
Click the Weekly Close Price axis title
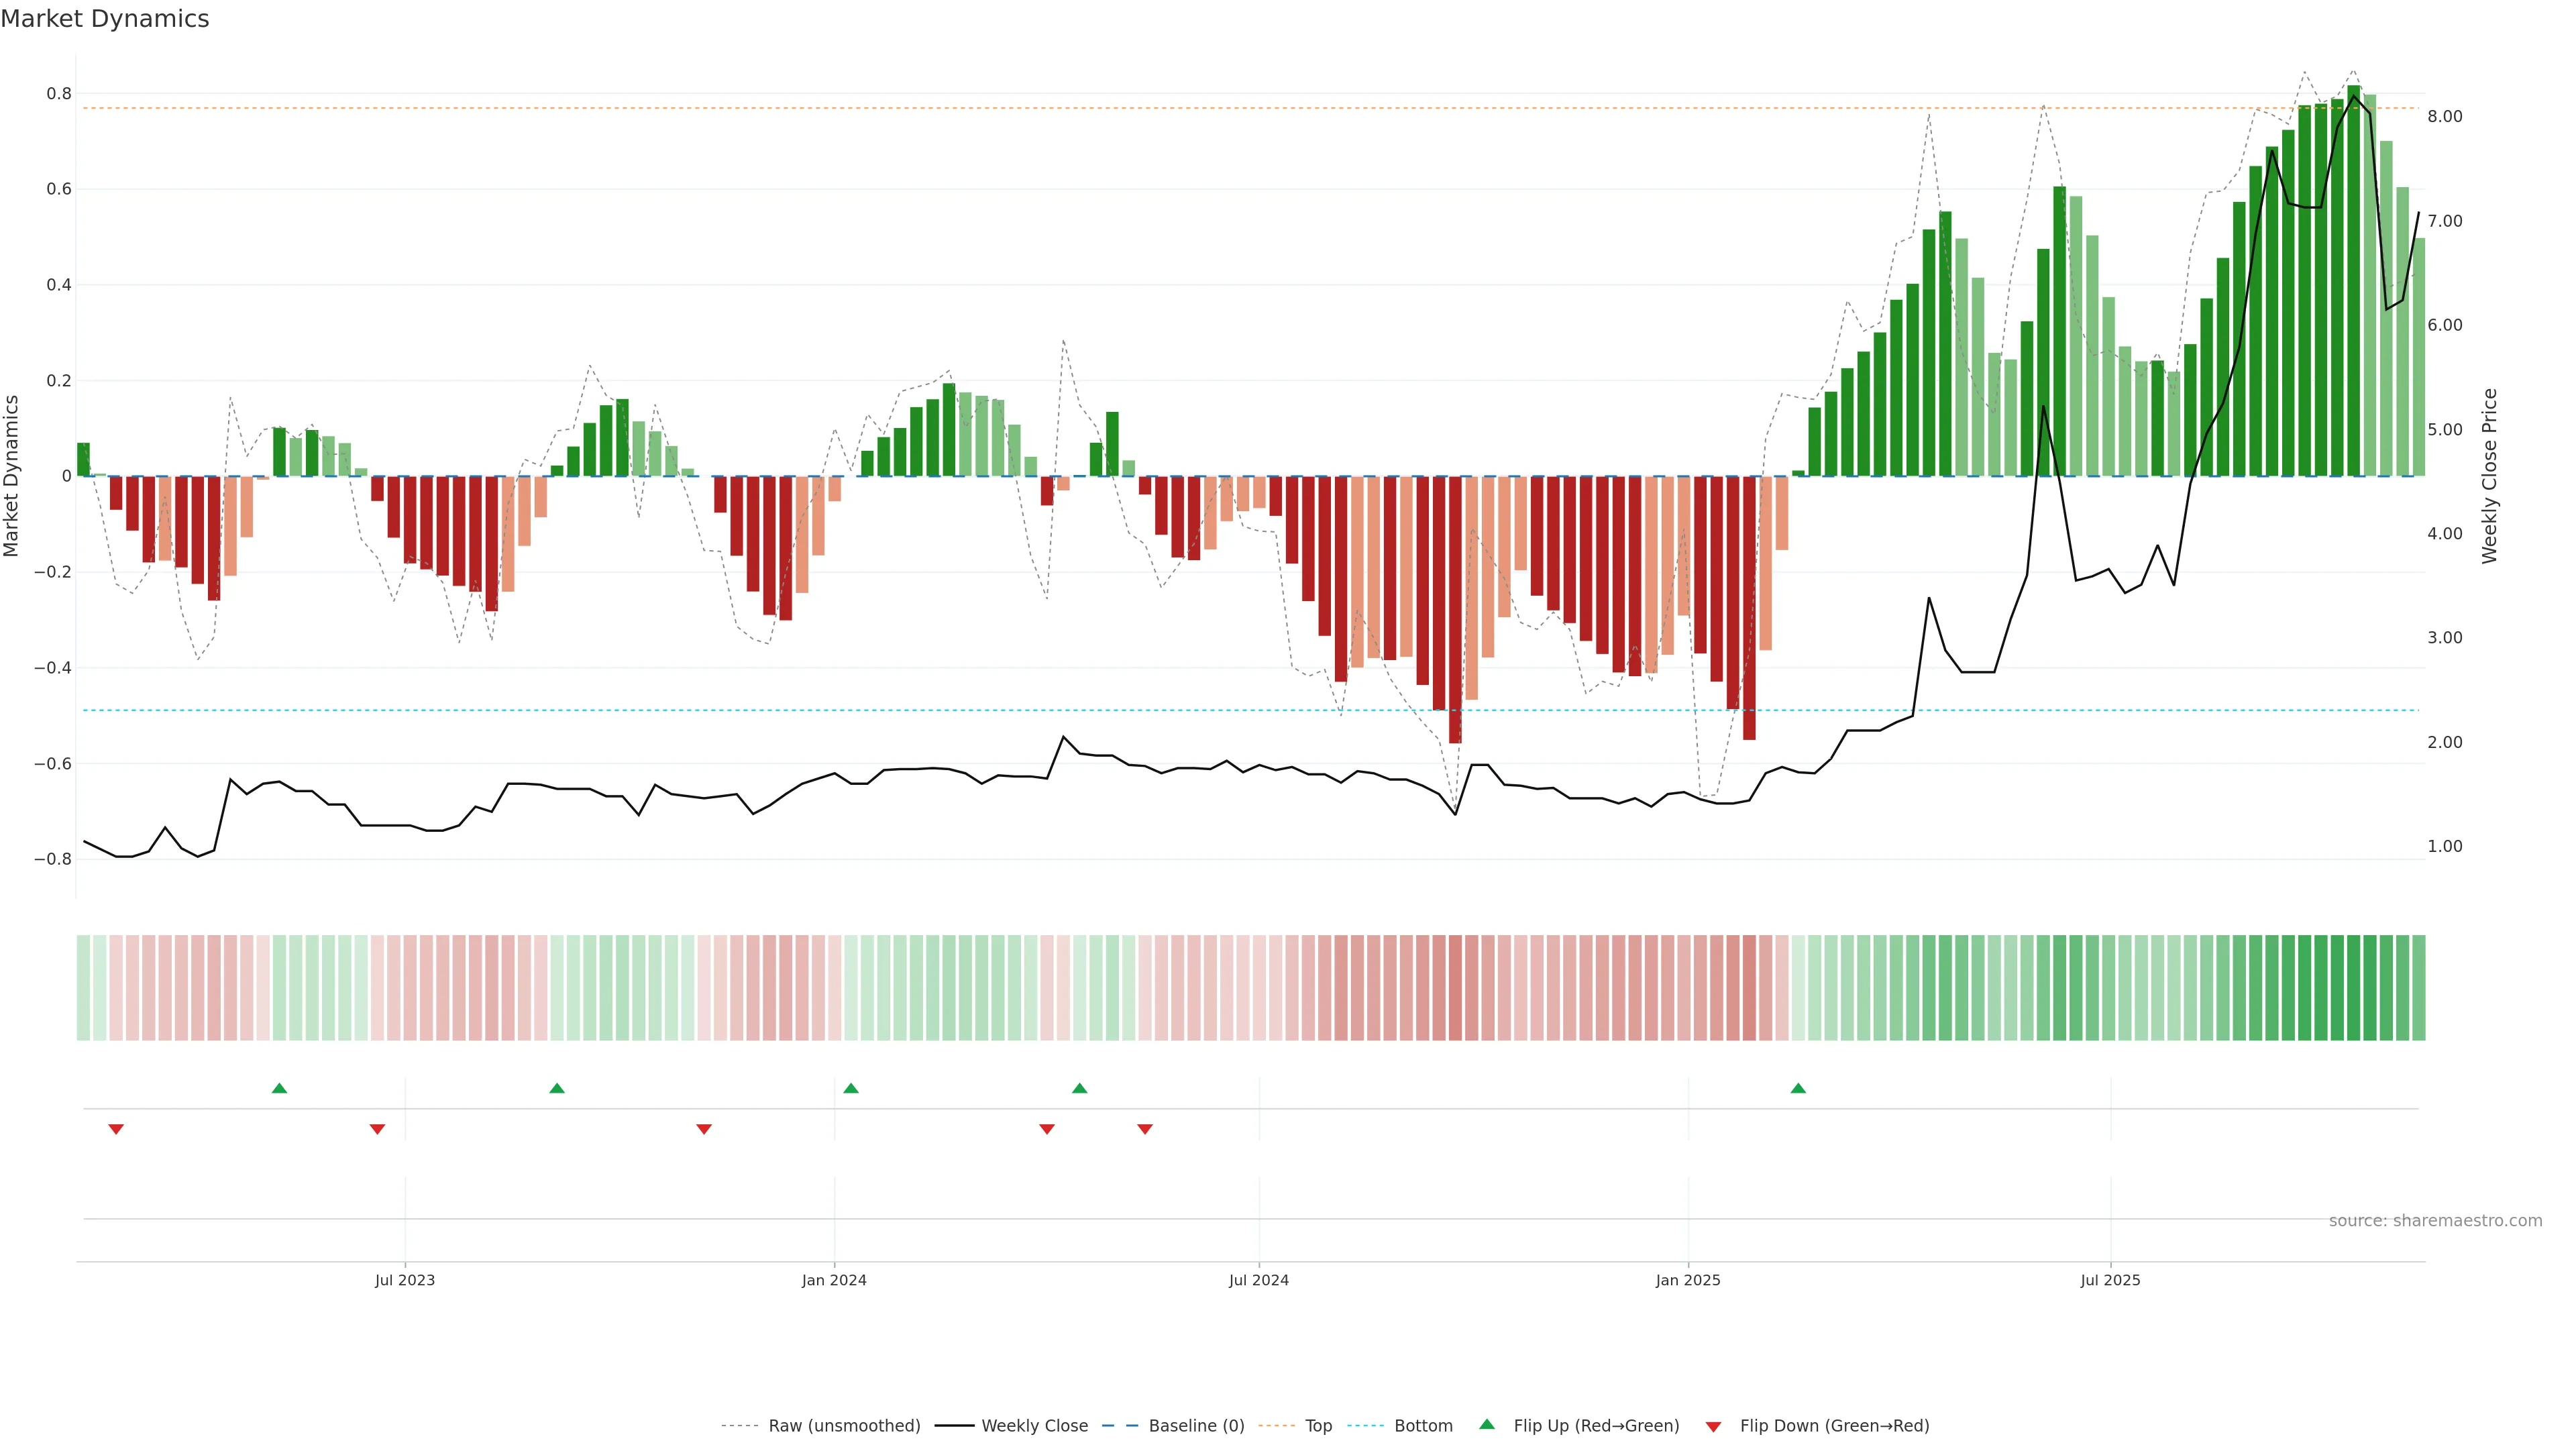click(x=2489, y=476)
